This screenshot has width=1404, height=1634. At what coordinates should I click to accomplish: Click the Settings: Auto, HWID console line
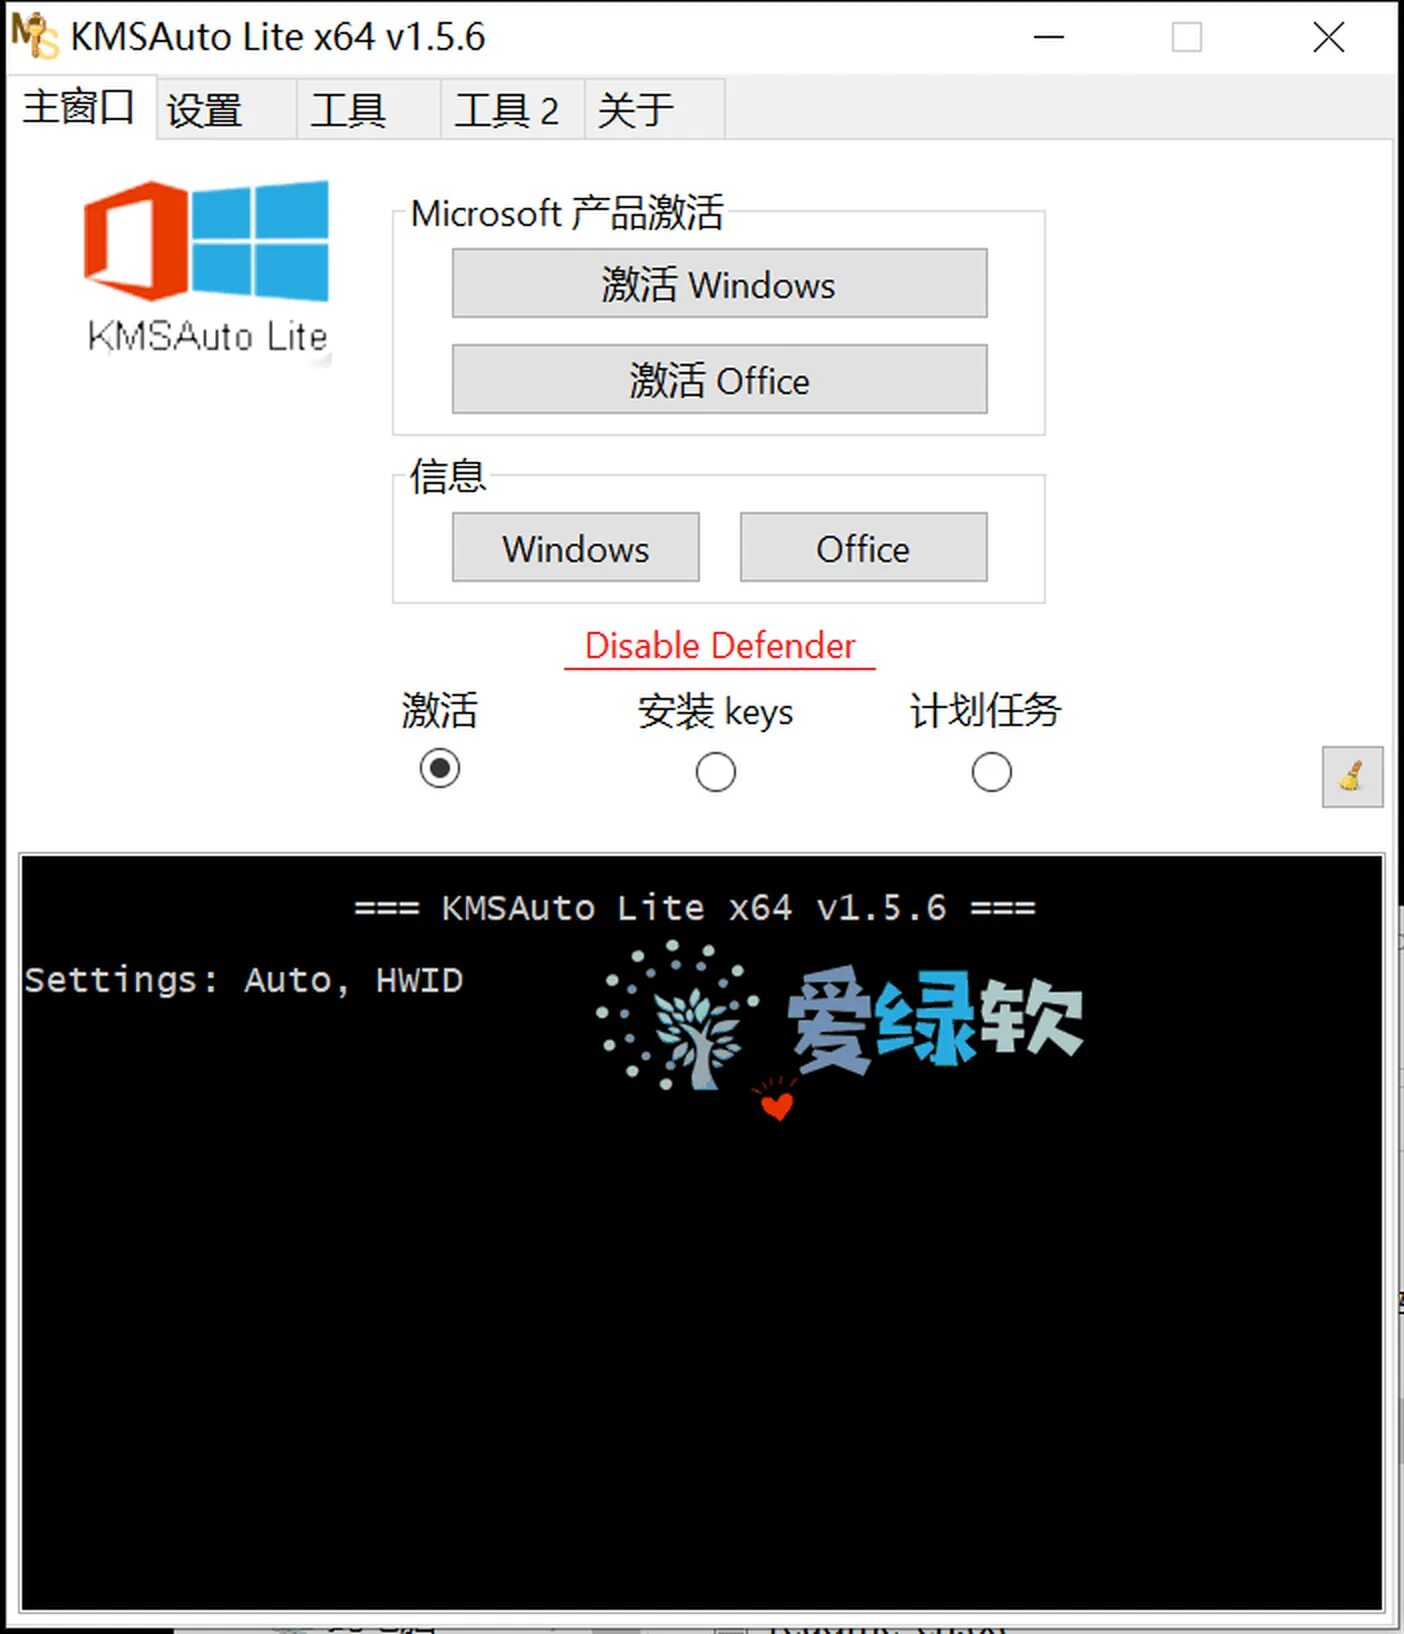click(x=244, y=980)
